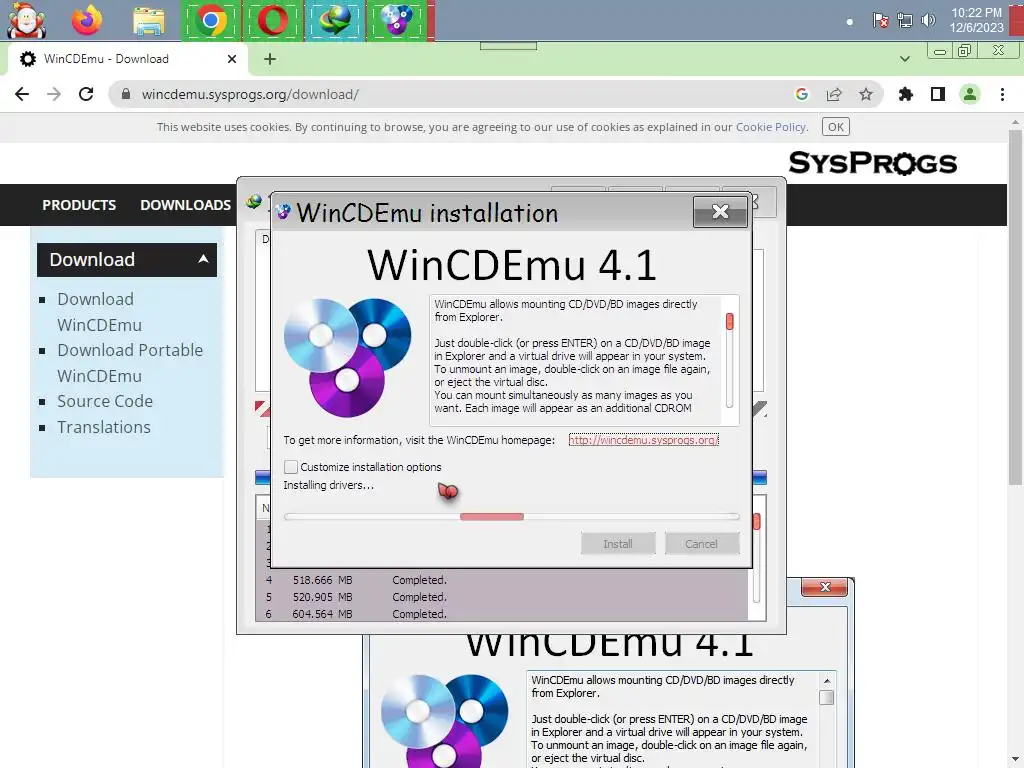Click the Santa start button icon
The height and width of the screenshot is (768, 1024).
26,20
